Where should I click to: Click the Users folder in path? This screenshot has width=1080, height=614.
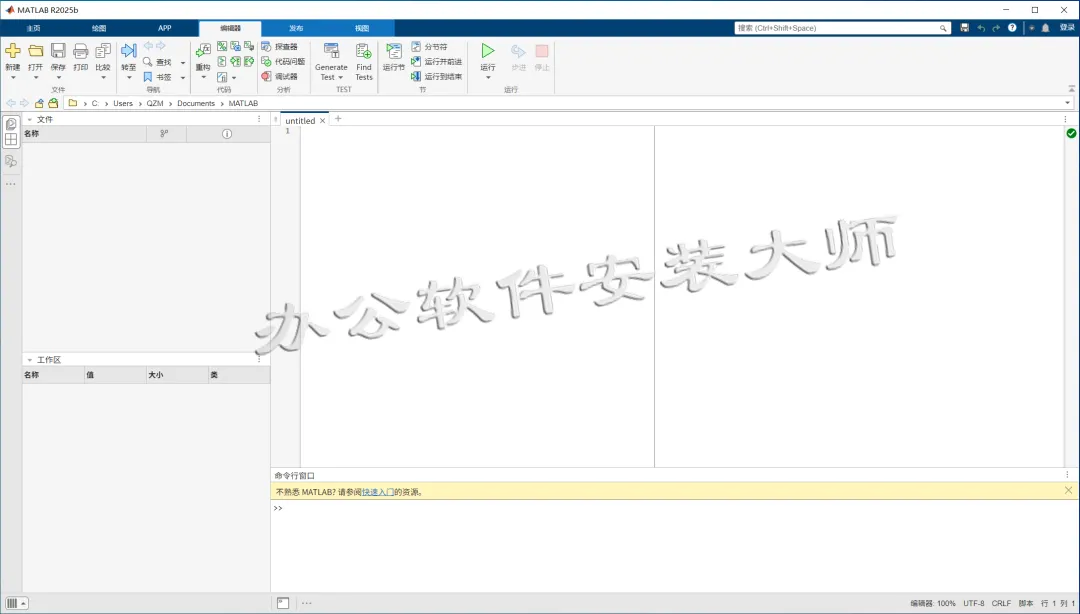(x=123, y=103)
